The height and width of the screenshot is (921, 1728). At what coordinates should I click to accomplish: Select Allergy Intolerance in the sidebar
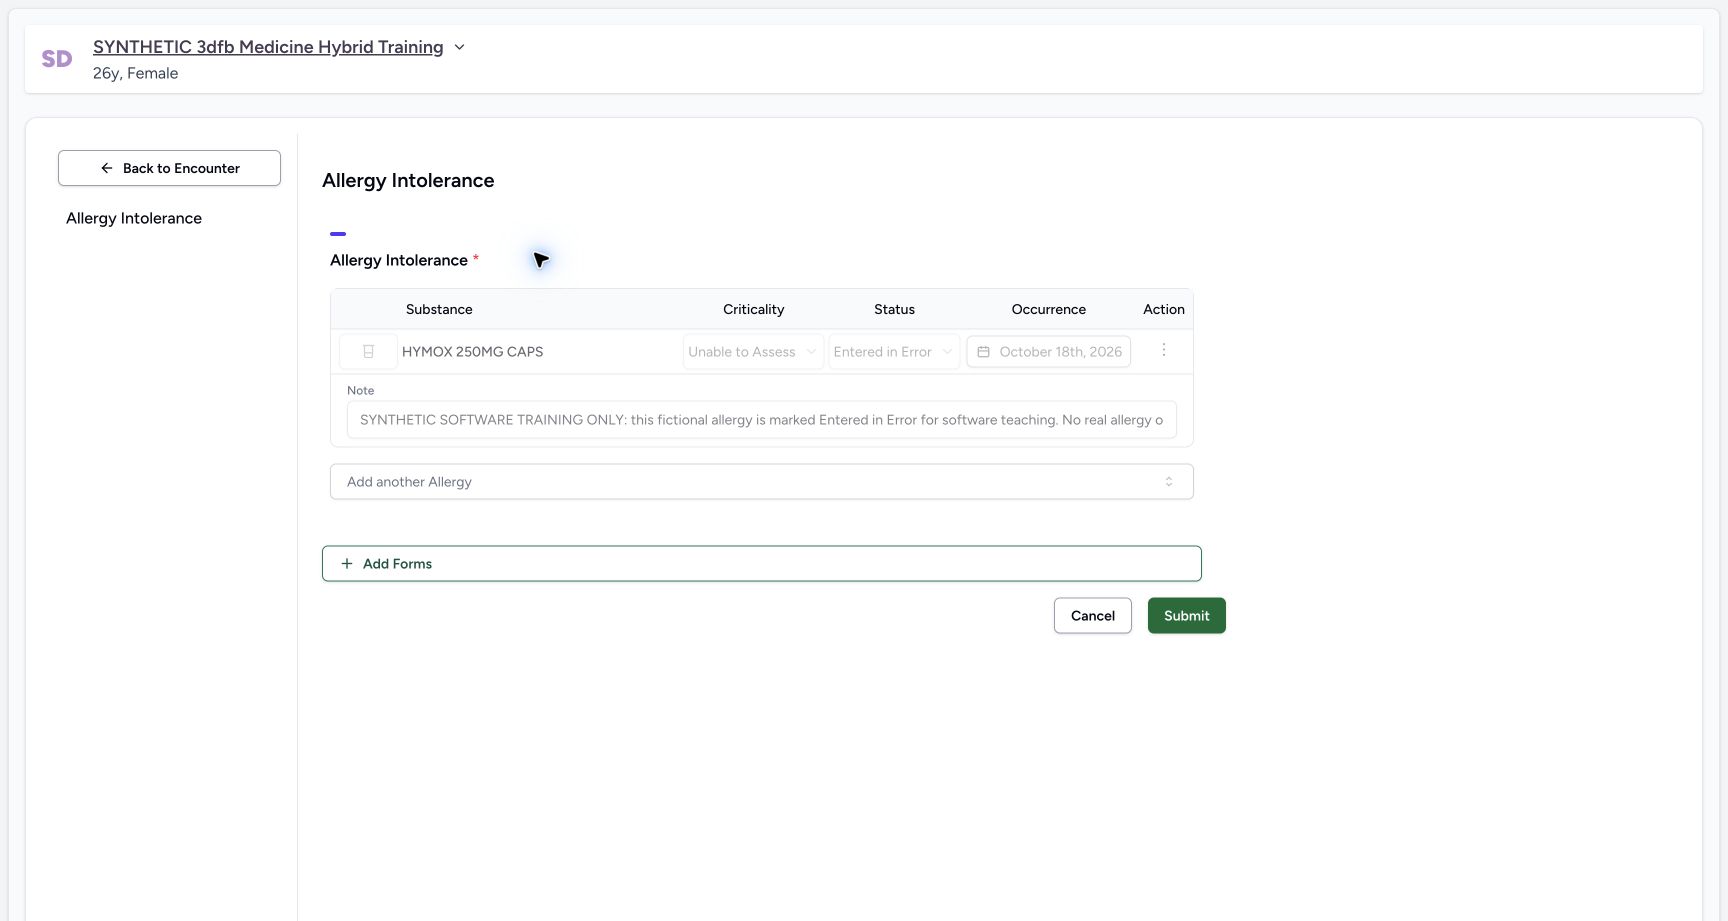(134, 218)
